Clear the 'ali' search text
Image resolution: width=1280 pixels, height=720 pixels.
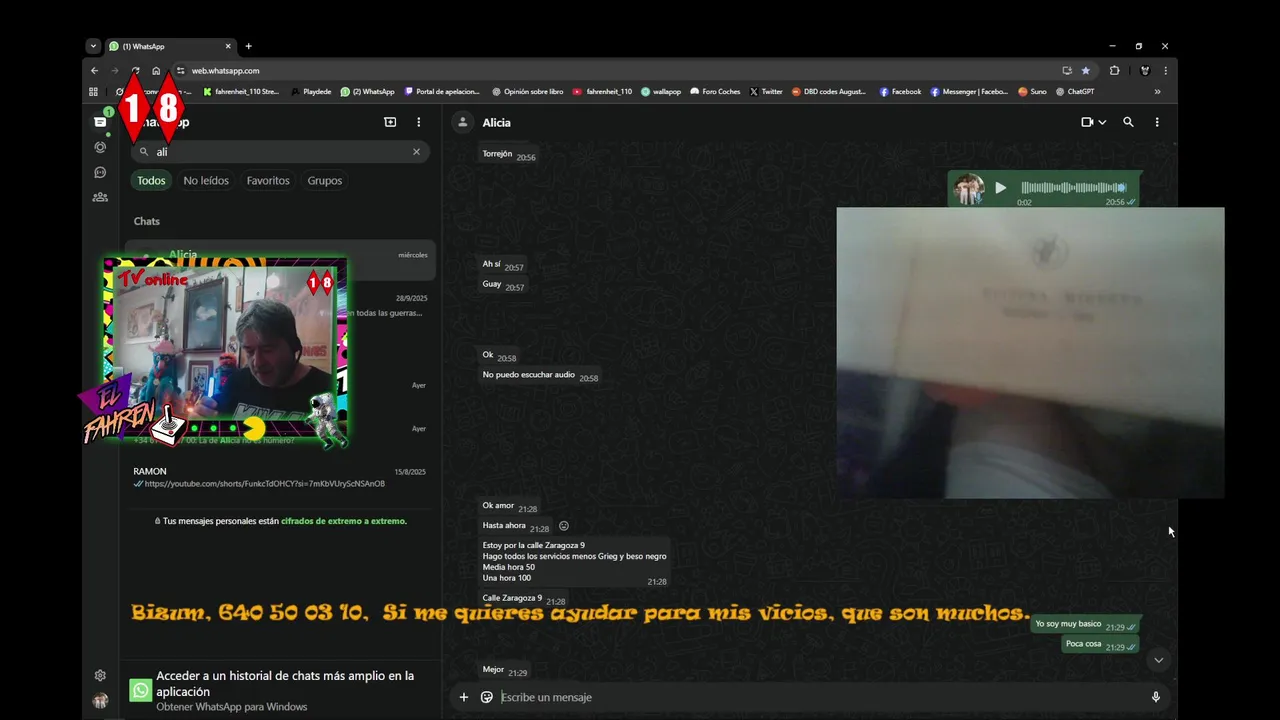[x=416, y=152]
